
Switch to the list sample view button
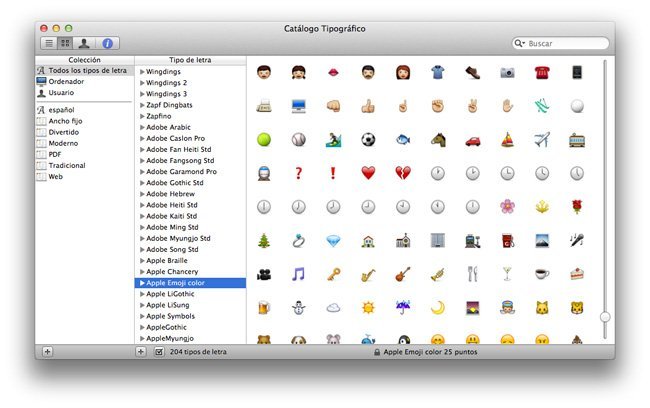click(x=49, y=43)
